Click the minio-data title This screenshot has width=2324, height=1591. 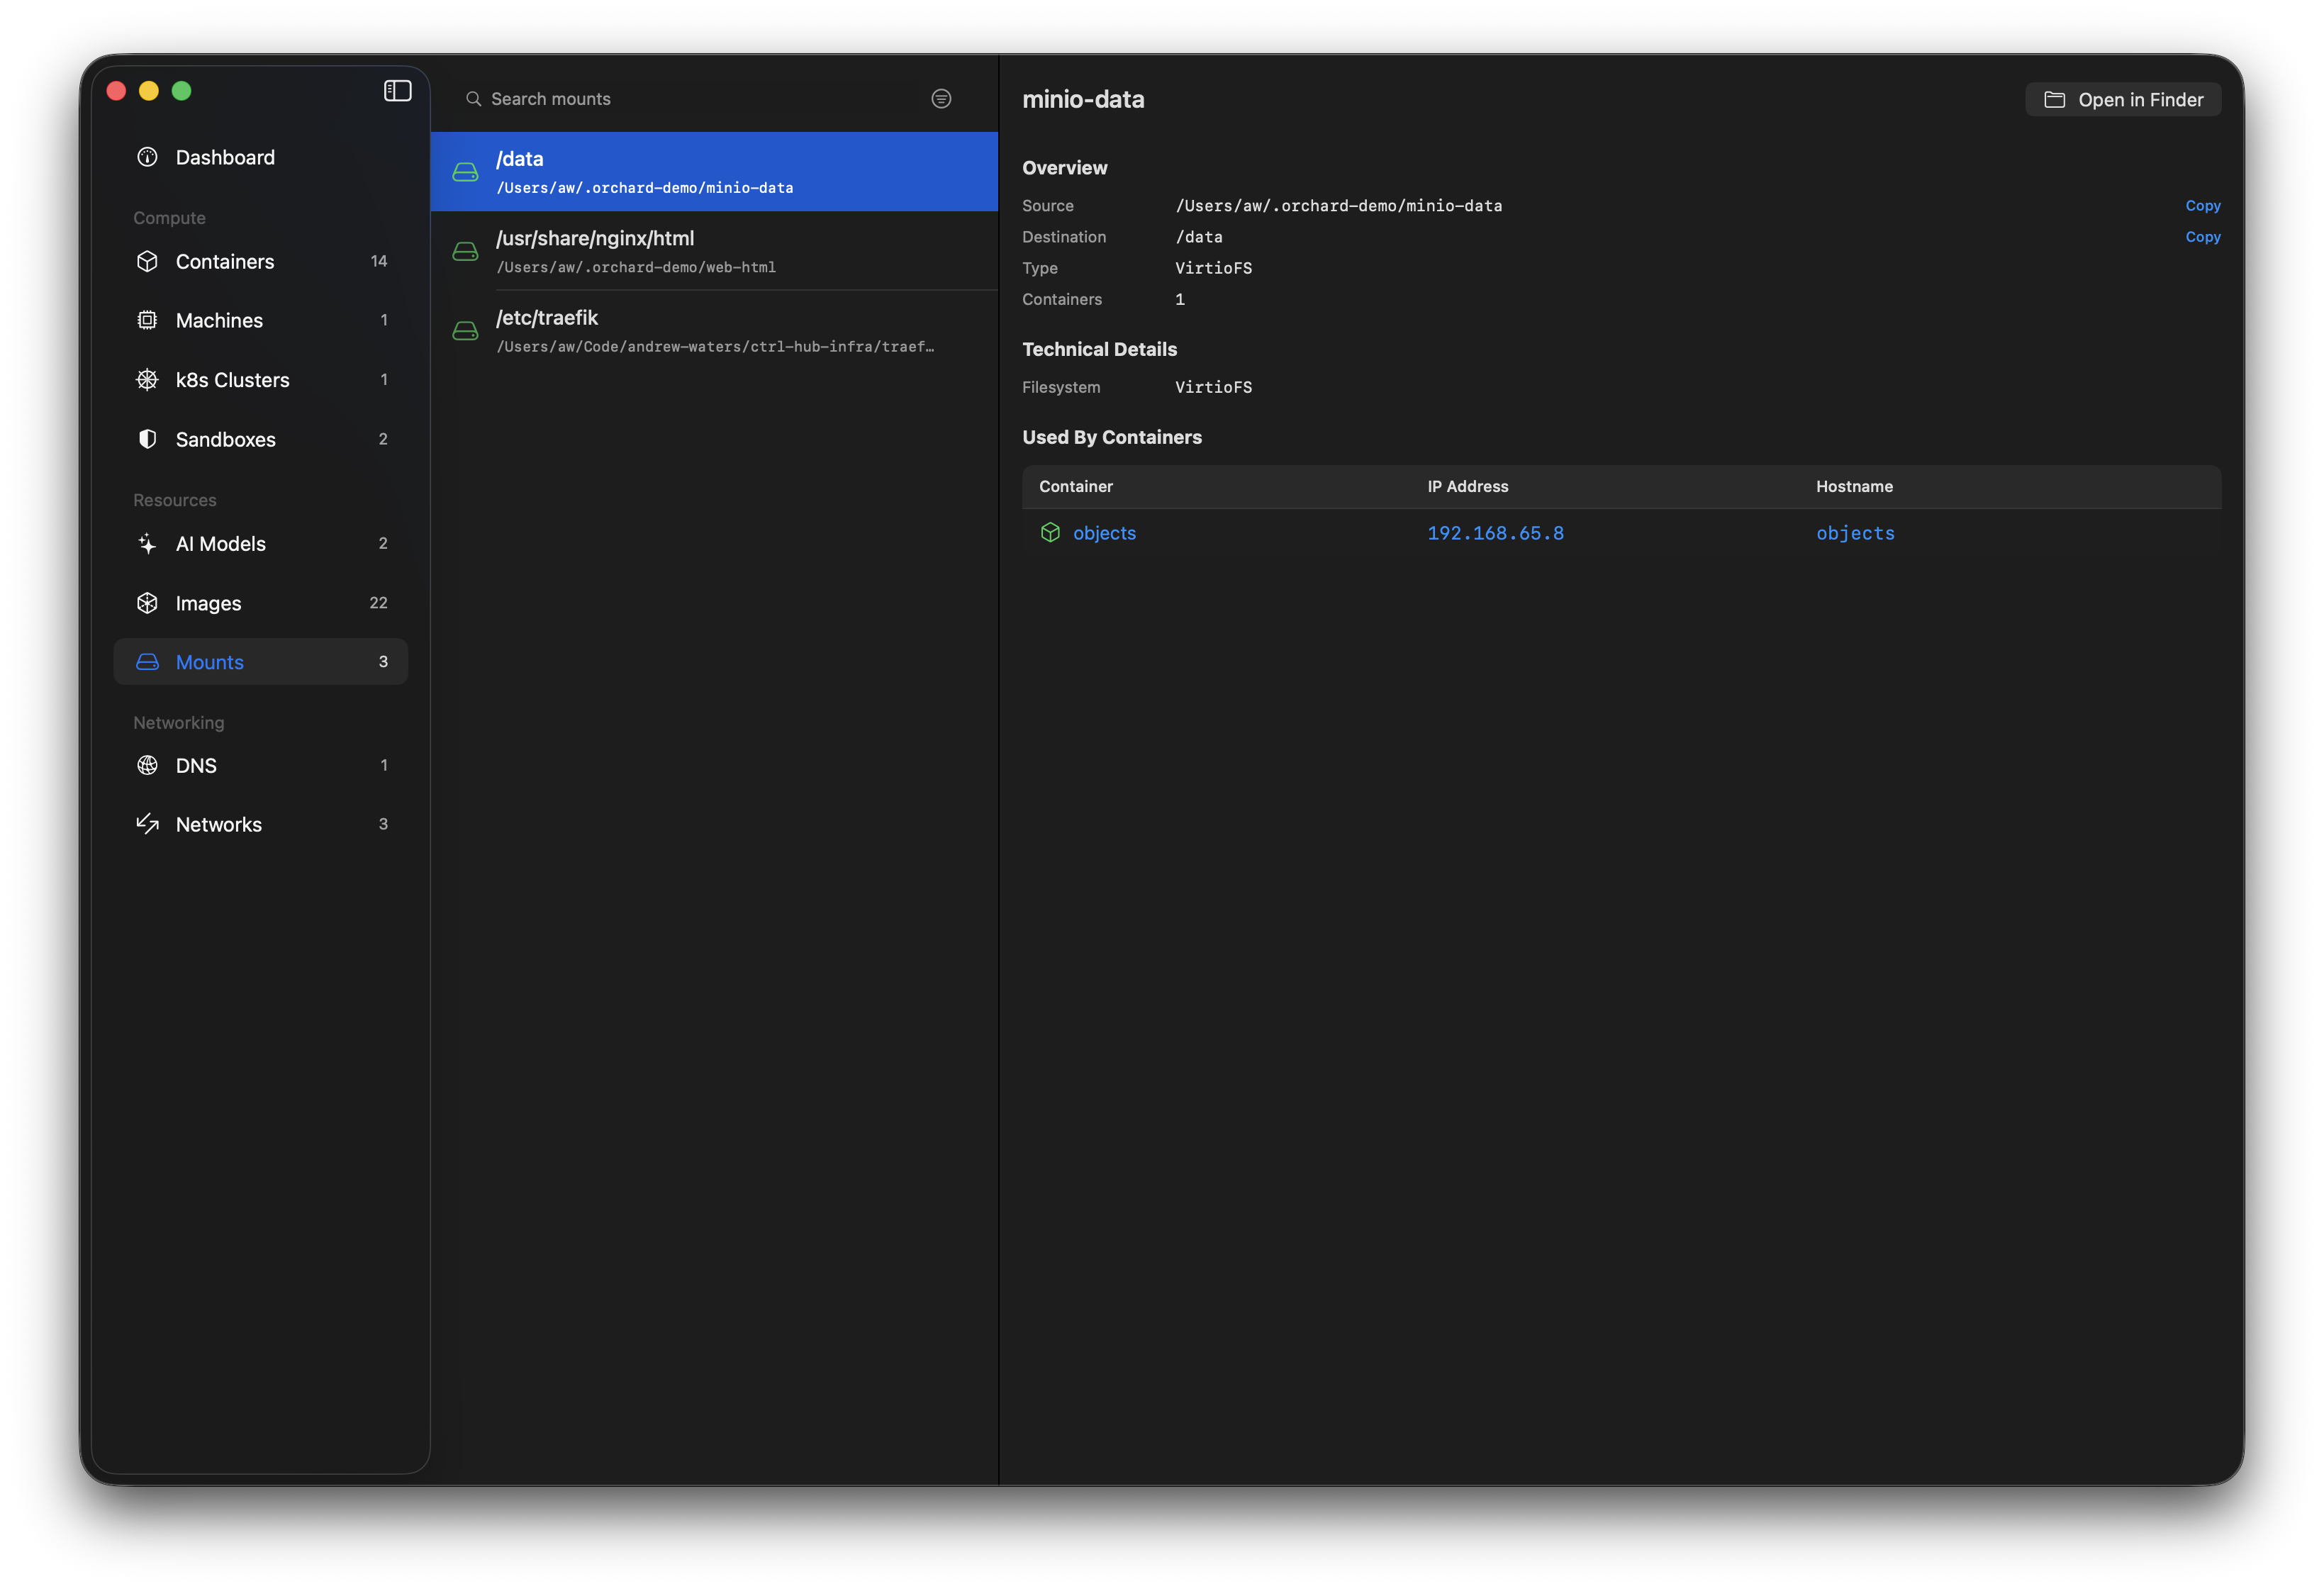pos(1083,99)
